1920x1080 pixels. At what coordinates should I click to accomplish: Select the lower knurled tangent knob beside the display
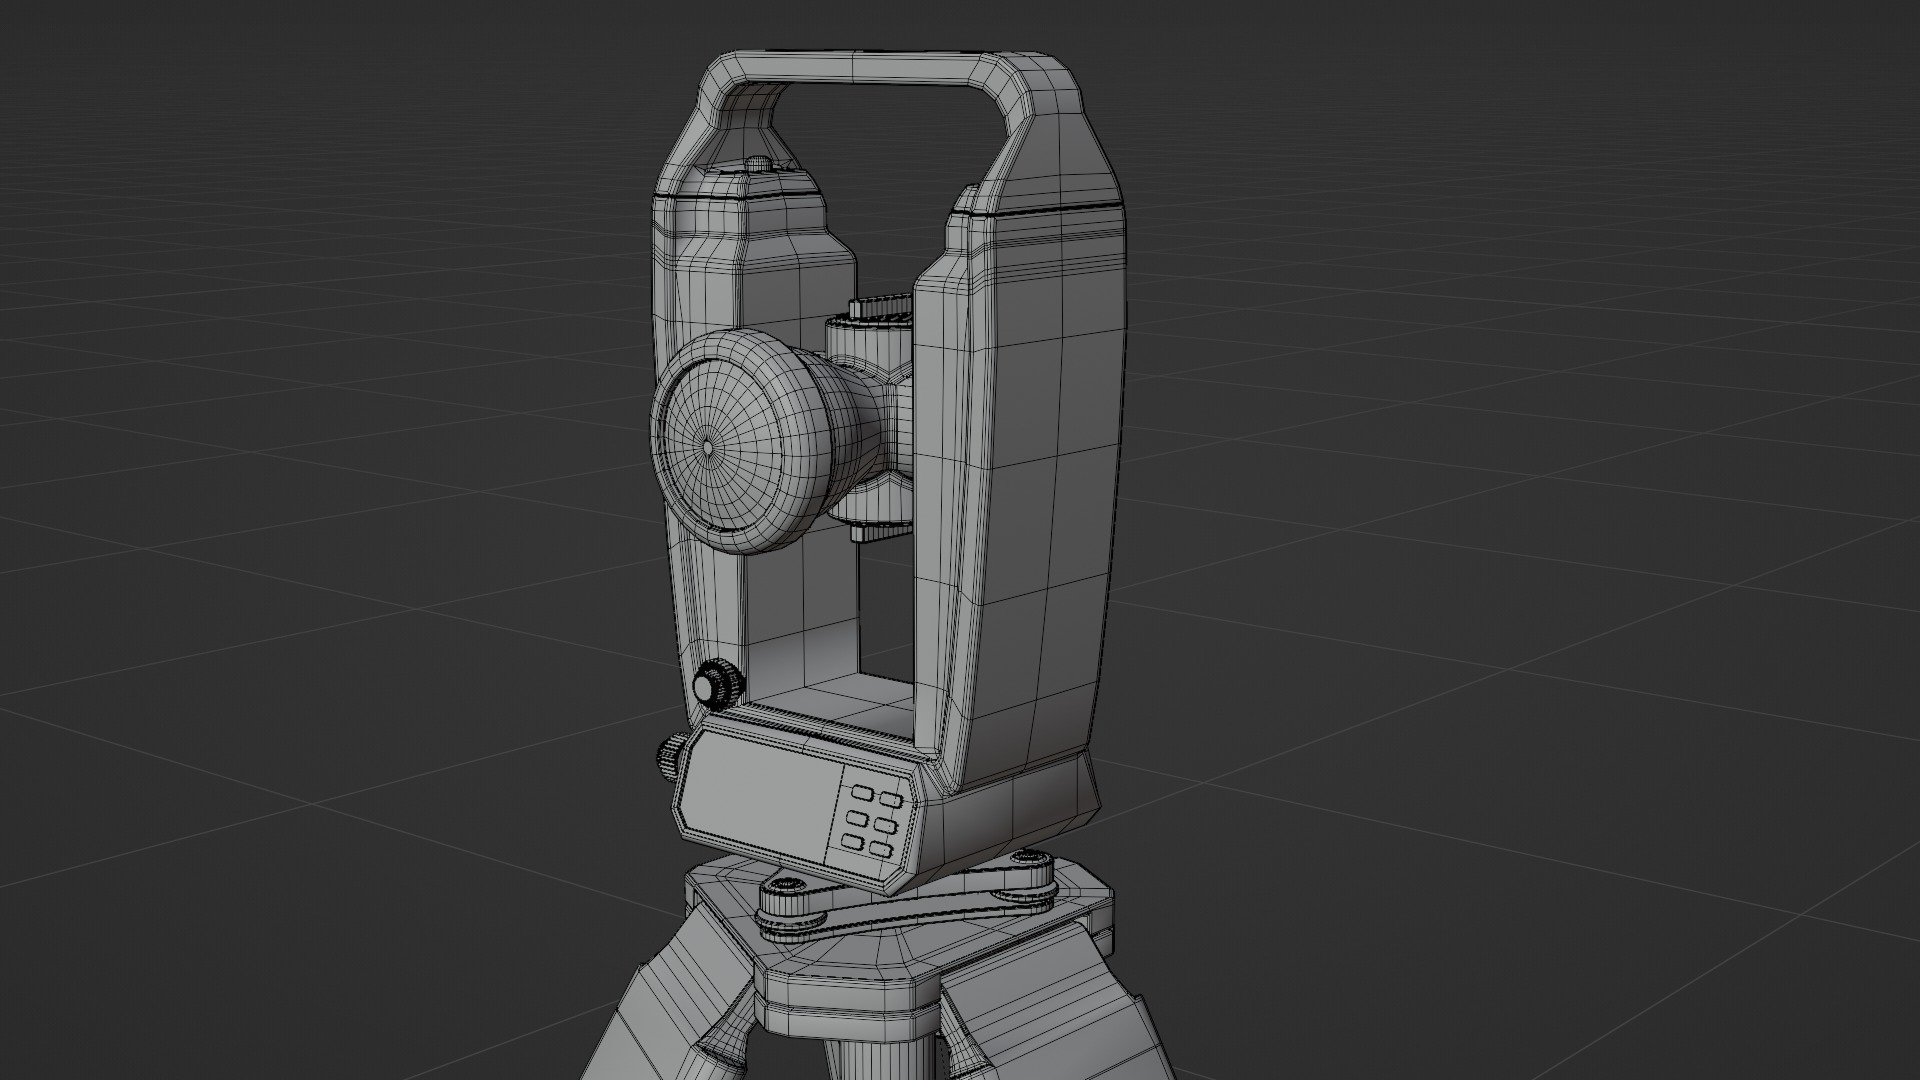click(x=671, y=758)
